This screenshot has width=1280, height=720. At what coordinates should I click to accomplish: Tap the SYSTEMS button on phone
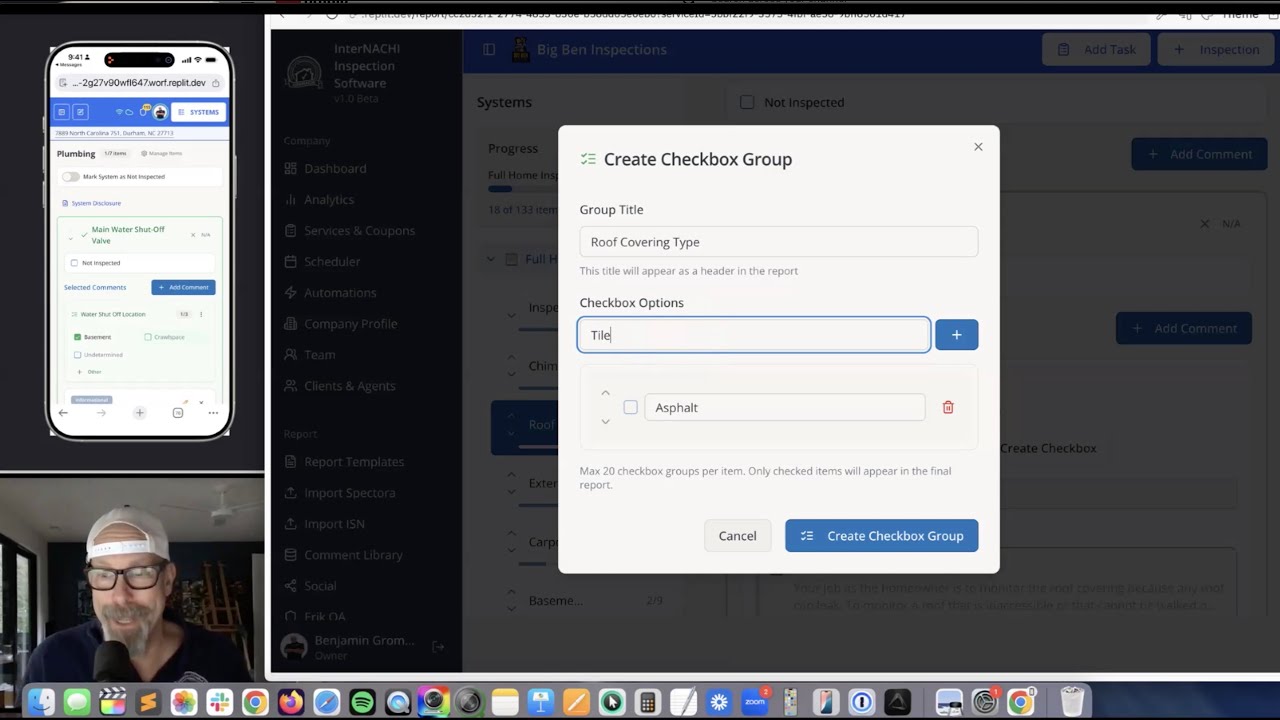click(198, 112)
